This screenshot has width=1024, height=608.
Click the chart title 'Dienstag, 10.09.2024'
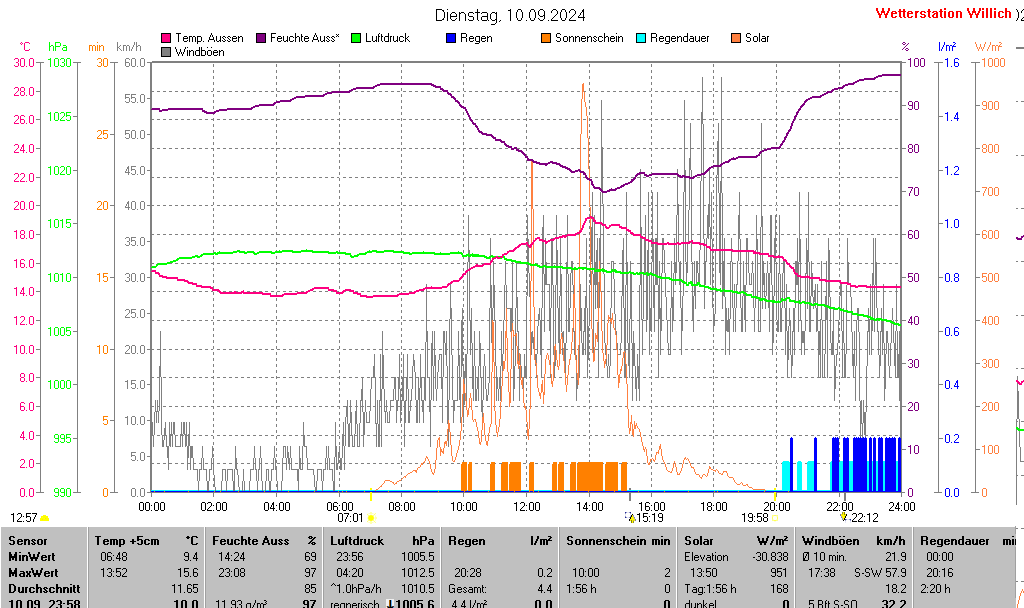pyautogui.click(x=510, y=15)
